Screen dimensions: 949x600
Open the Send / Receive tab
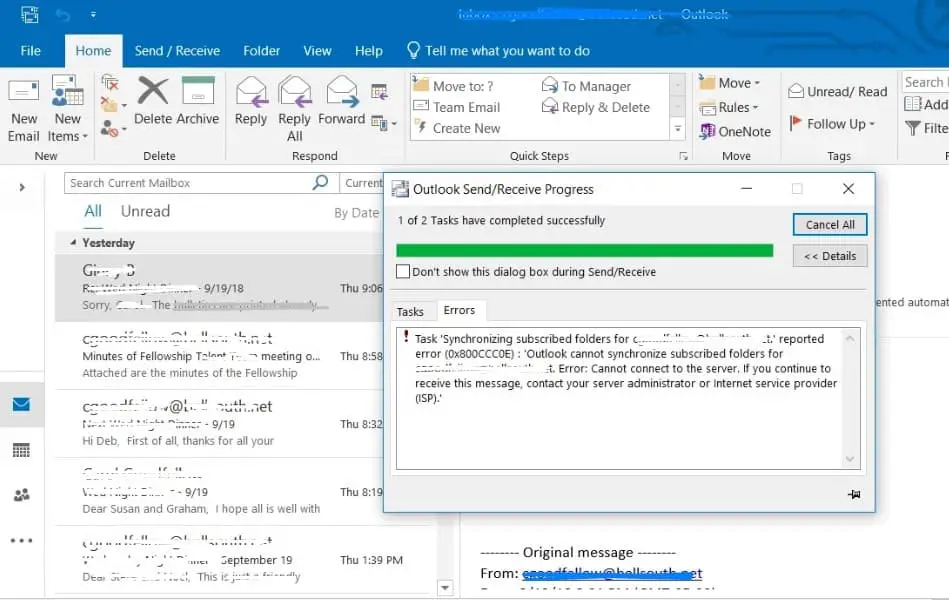click(x=177, y=51)
